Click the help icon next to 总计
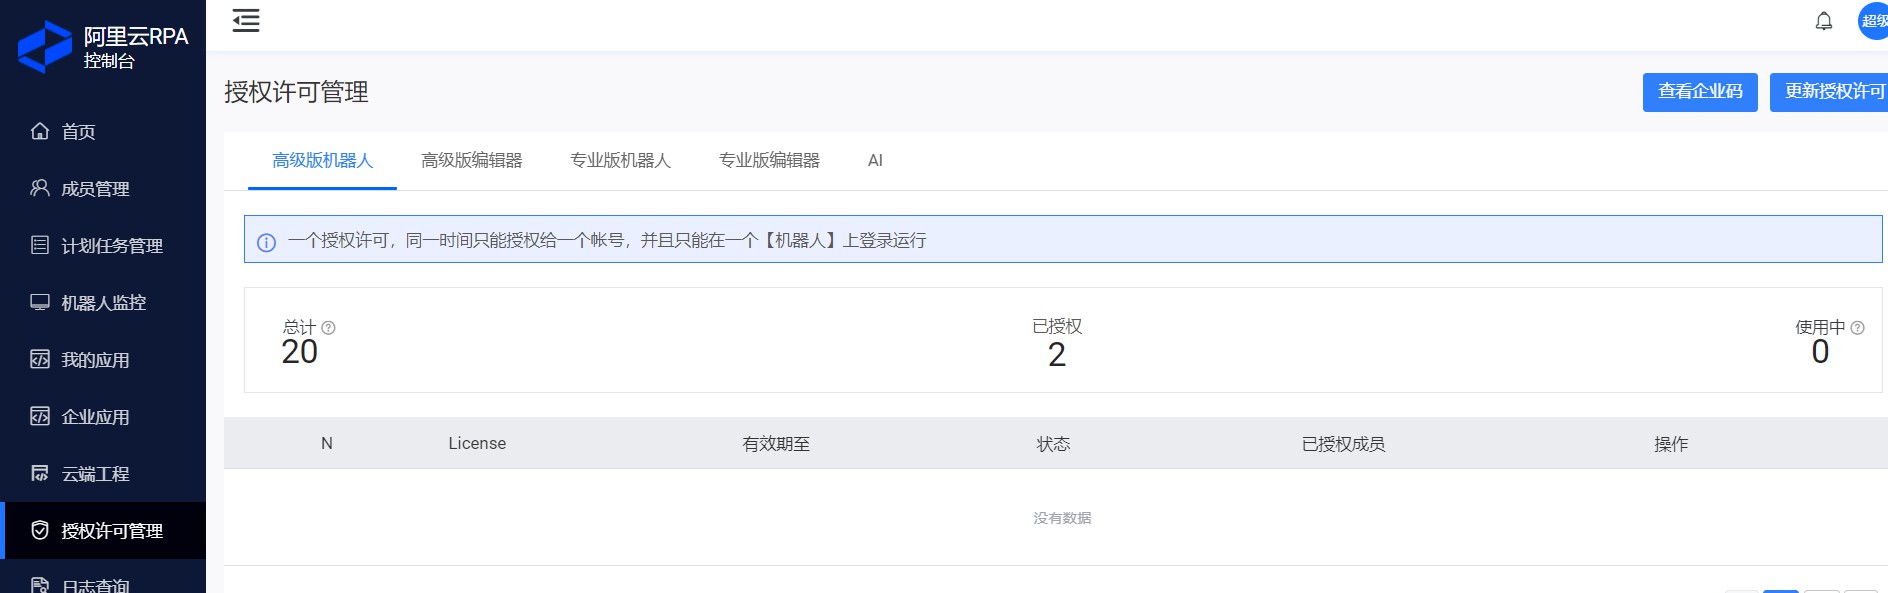Viewport: 1888px width, 593px height. 329,327
